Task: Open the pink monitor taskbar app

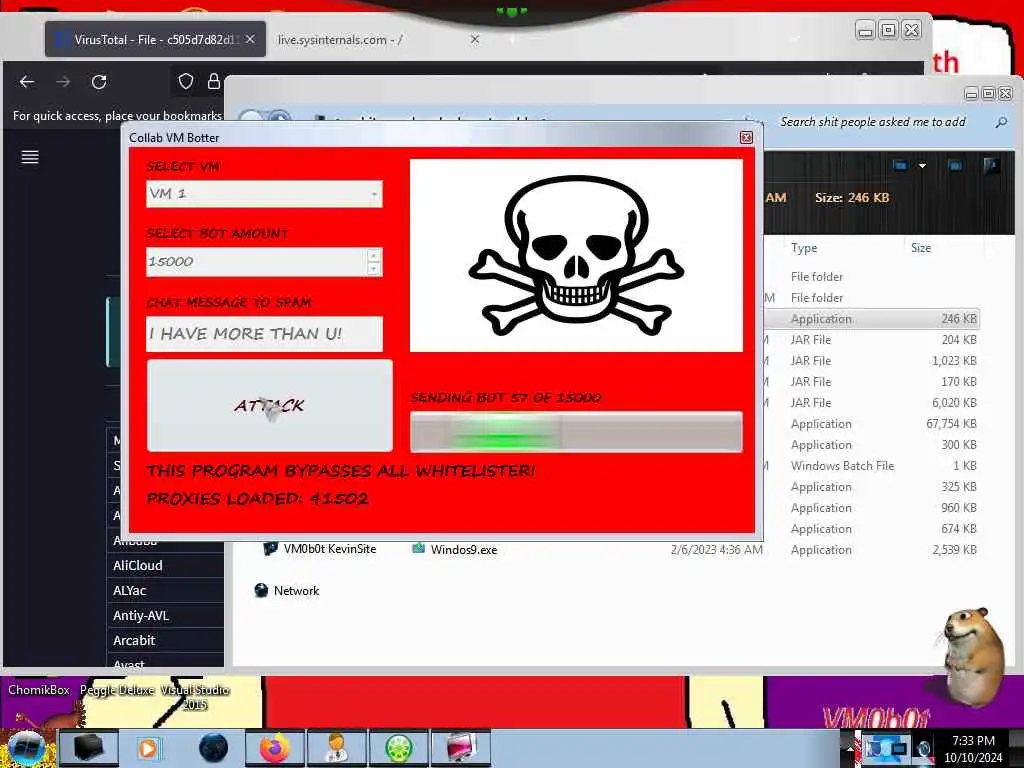Action: (460, 748)
